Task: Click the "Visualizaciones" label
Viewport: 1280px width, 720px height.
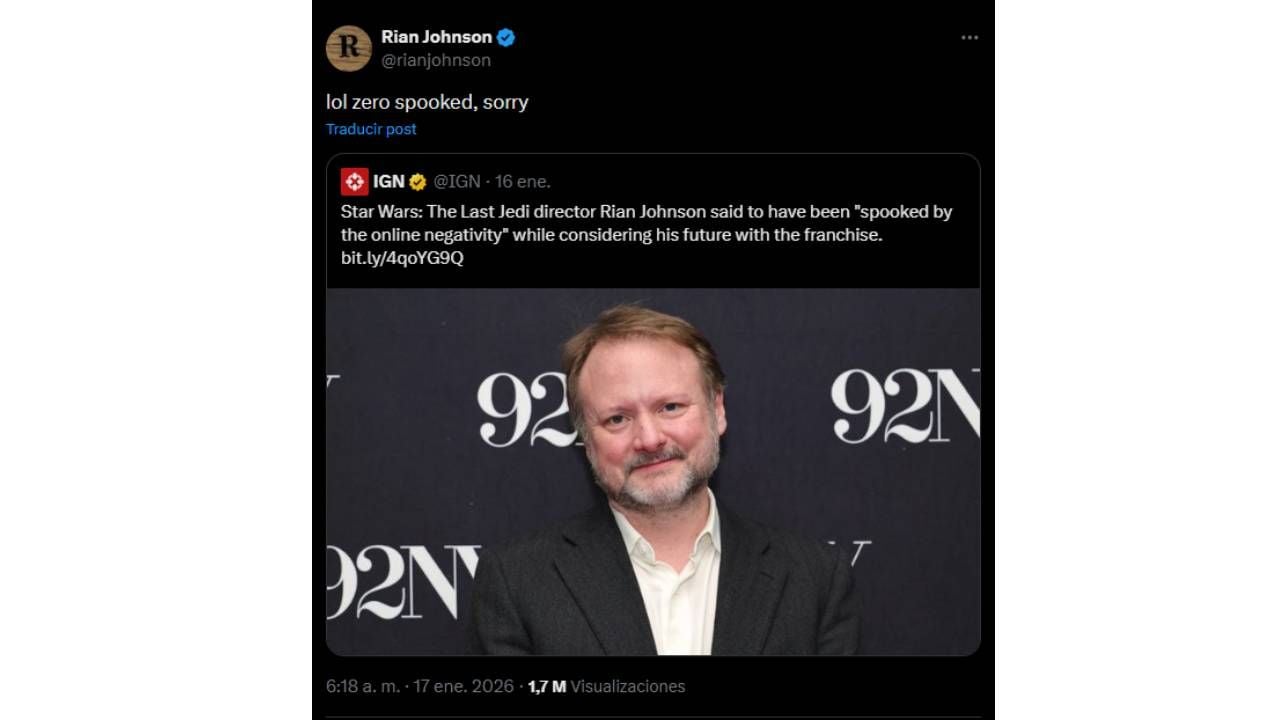Action: coord(628,686)
